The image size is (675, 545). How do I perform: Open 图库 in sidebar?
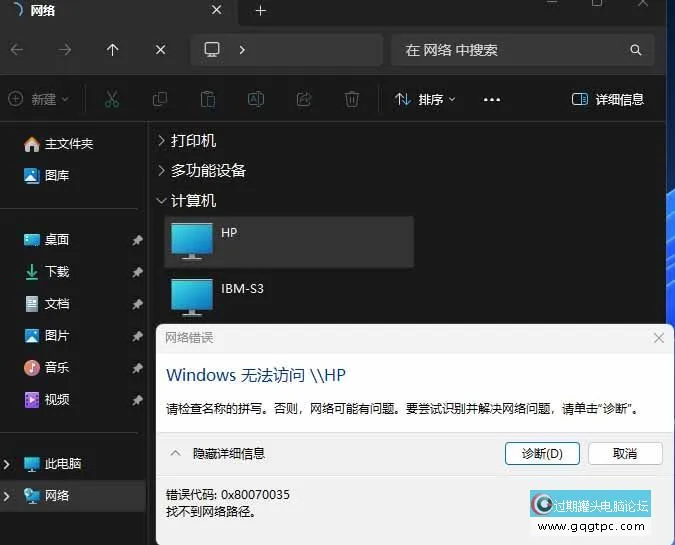coord(46,176)
